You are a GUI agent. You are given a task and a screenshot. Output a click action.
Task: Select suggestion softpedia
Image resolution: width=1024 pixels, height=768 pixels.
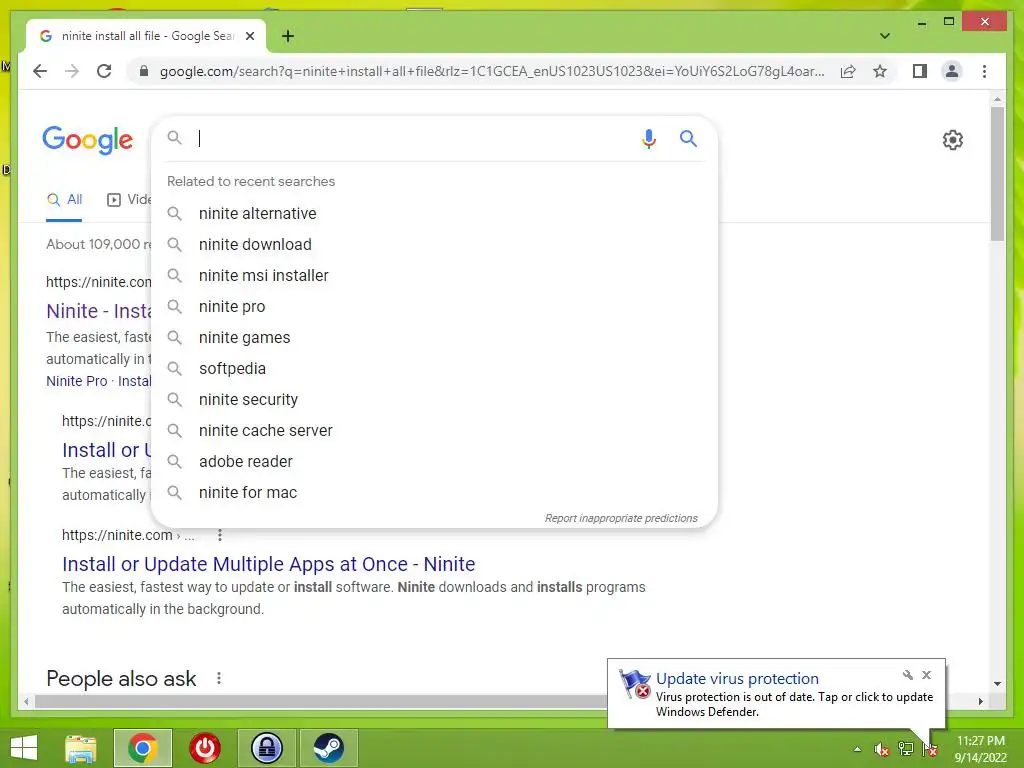pos(434,368)
